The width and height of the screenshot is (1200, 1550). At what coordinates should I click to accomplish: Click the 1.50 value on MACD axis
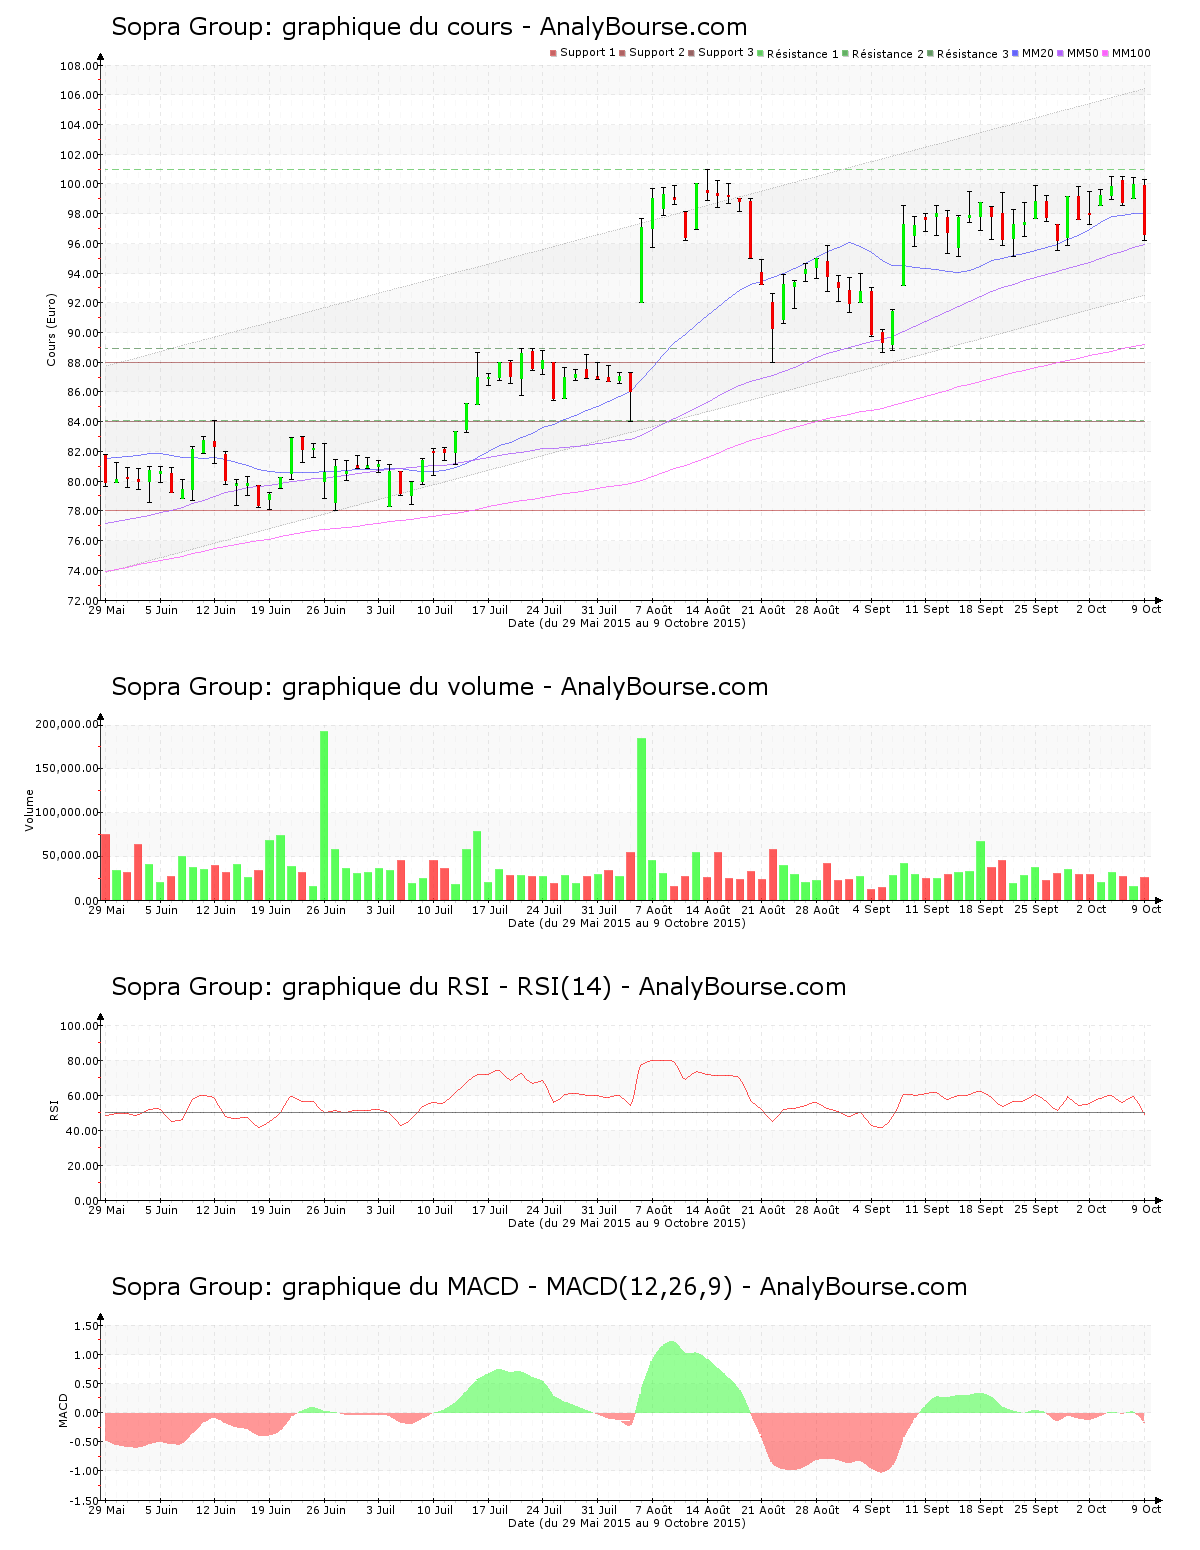click(87, 1326)
